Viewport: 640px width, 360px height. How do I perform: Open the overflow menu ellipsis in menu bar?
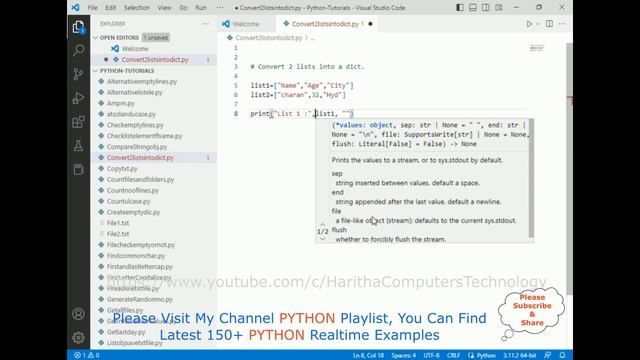point(220,8)
